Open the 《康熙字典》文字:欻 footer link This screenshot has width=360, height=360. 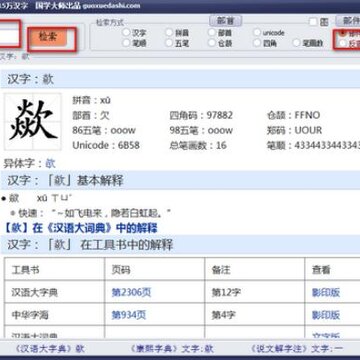(x=172, y=349)
